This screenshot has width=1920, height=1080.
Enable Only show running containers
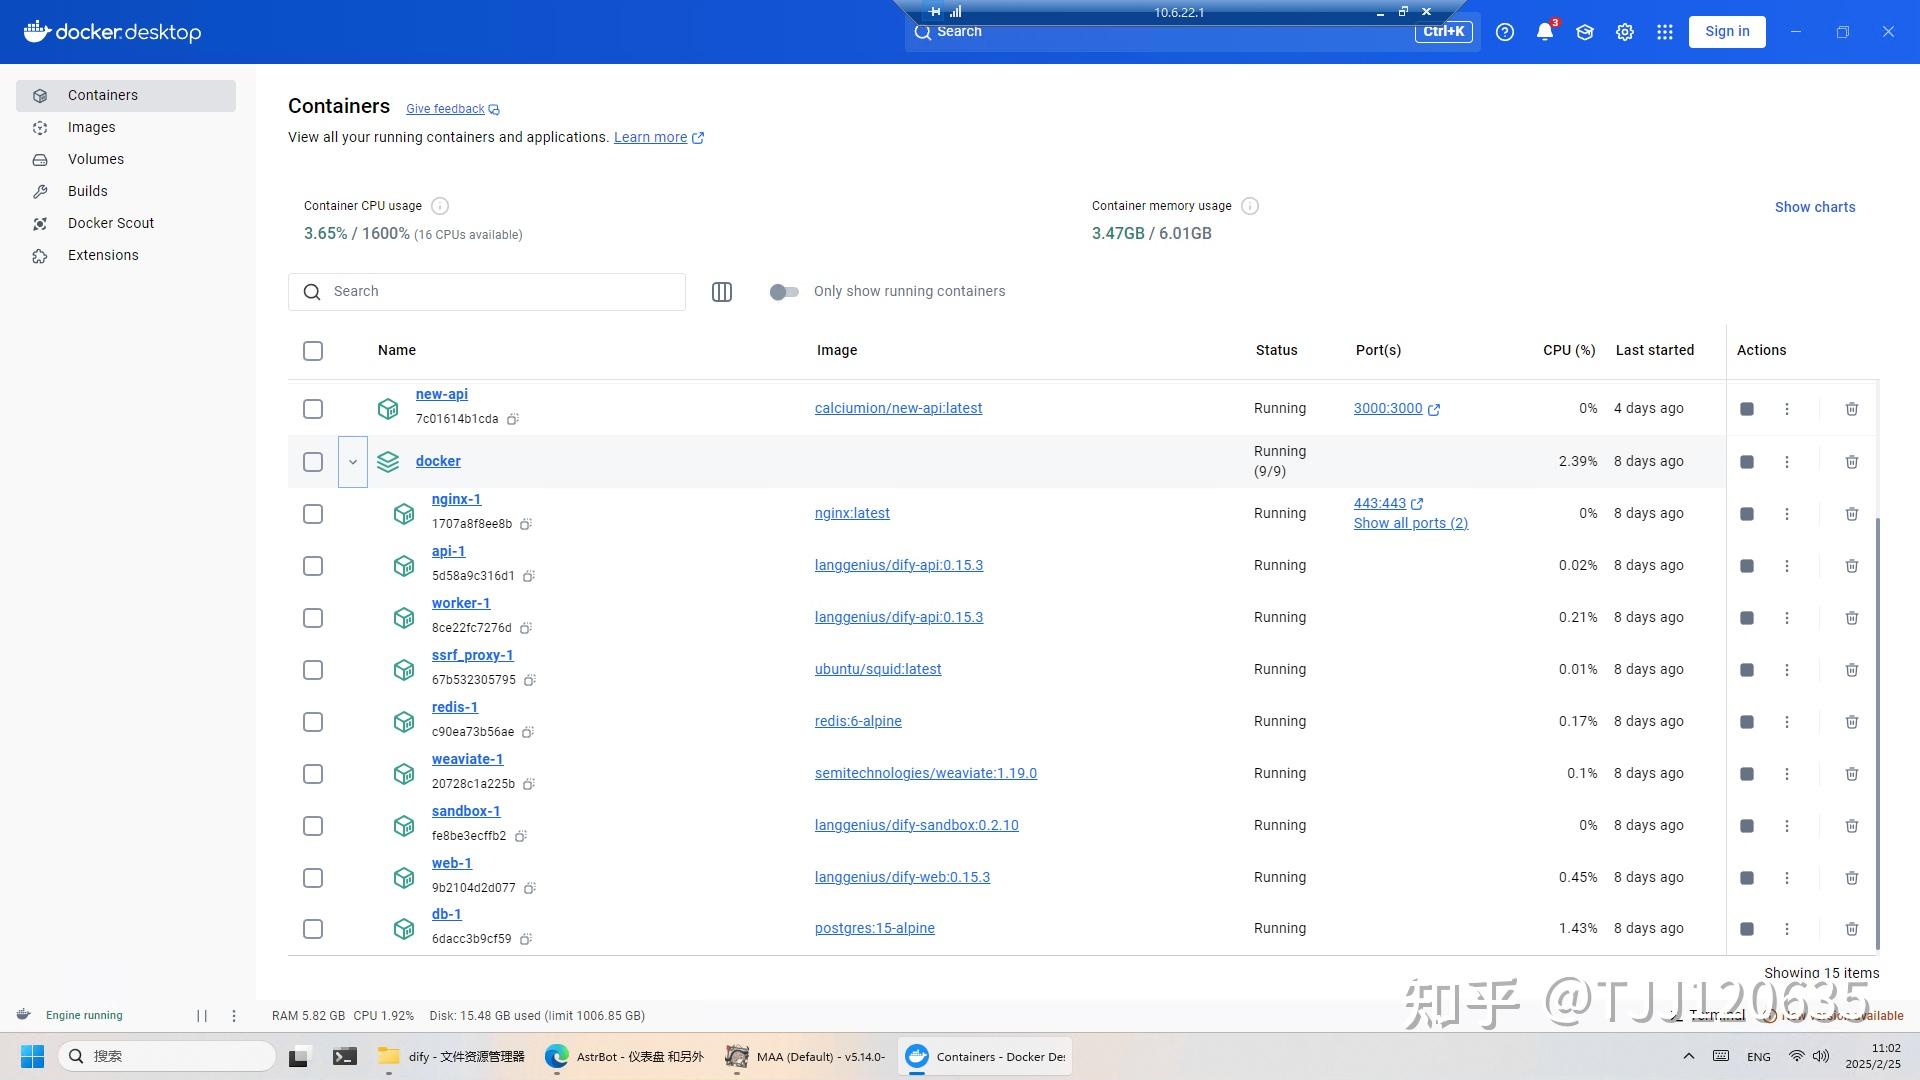[784, 291]
